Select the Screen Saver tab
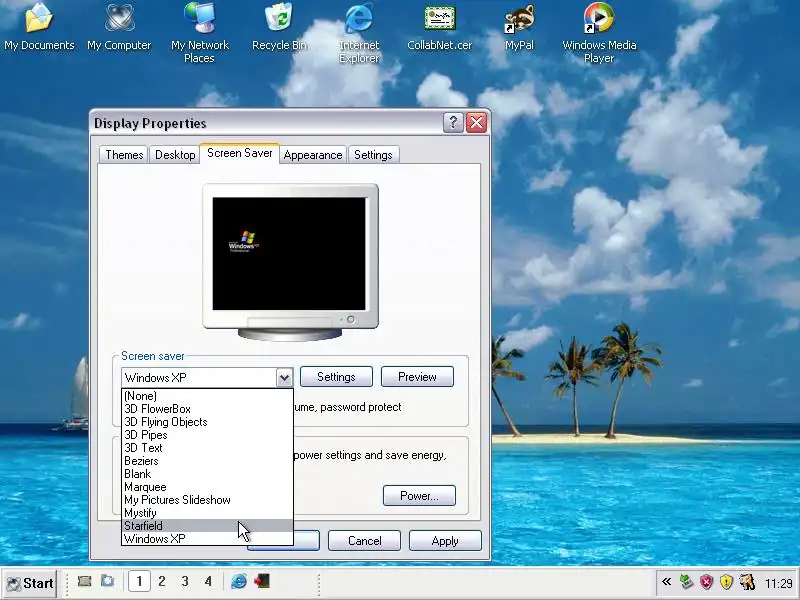 (x=239, y=154)
